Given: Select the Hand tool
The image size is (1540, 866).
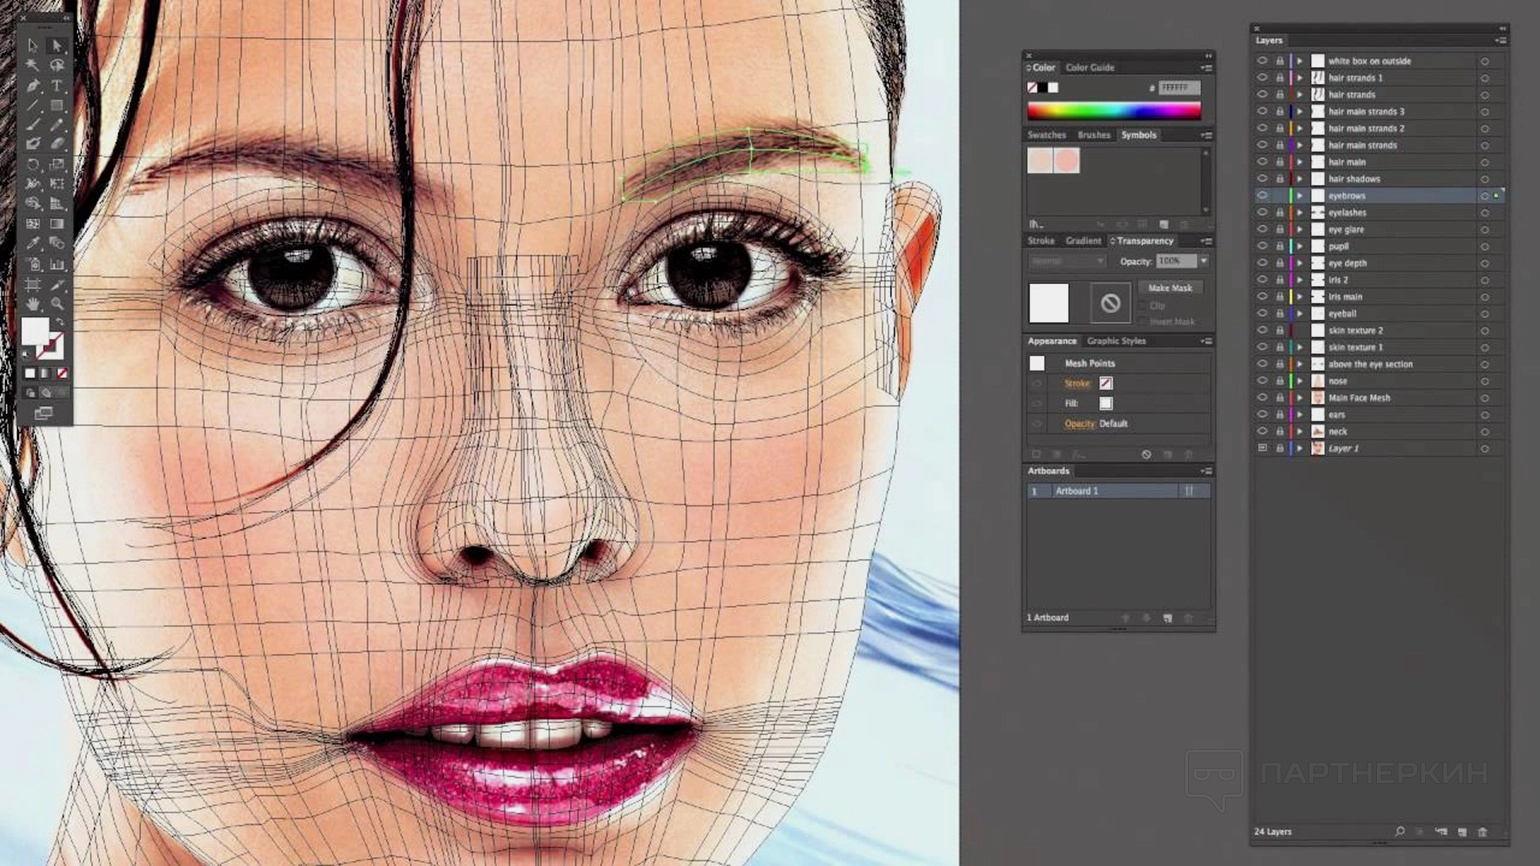Looking at the screenshot, I should tap(33, 303).
